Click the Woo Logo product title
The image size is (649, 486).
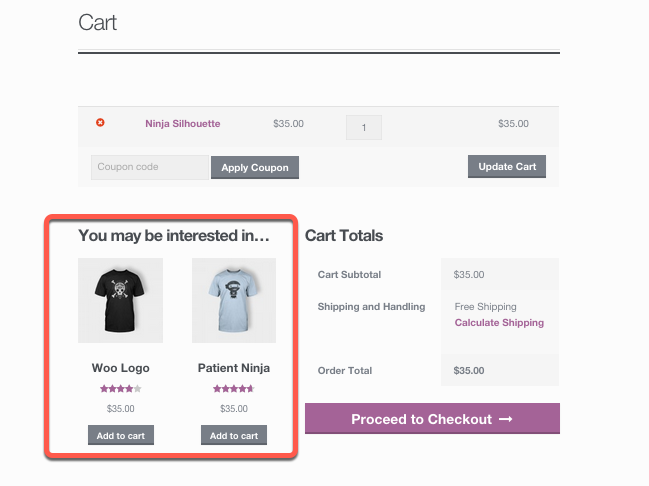[121, 368]
